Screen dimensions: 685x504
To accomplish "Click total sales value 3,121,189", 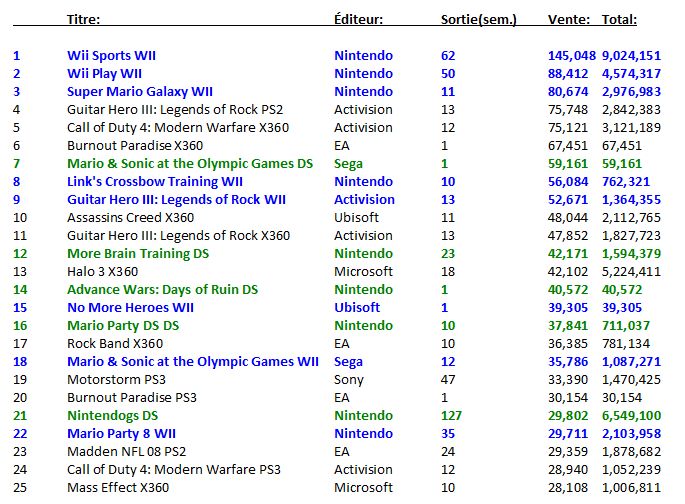I will [x=631, y=128].
